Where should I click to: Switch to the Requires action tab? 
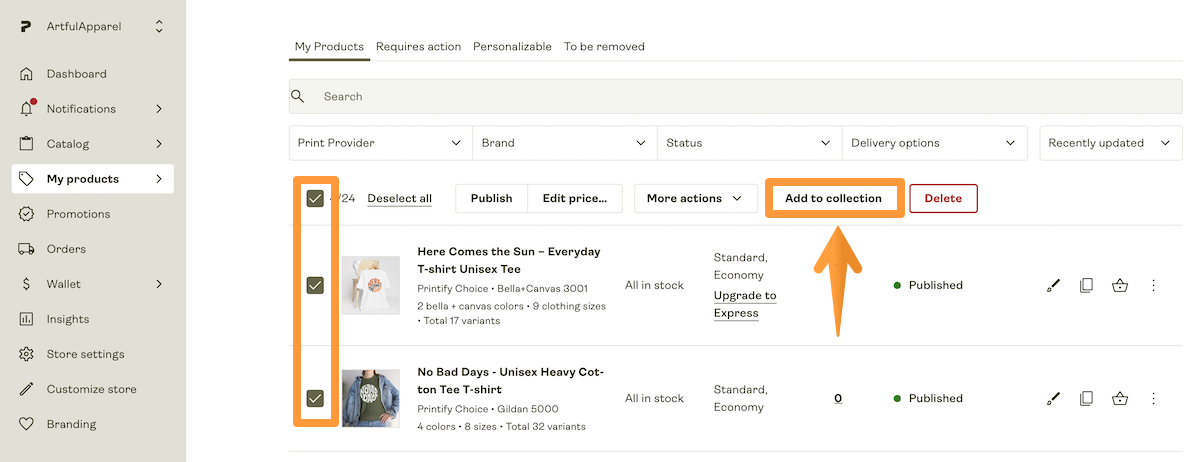[x=419, y=47]
